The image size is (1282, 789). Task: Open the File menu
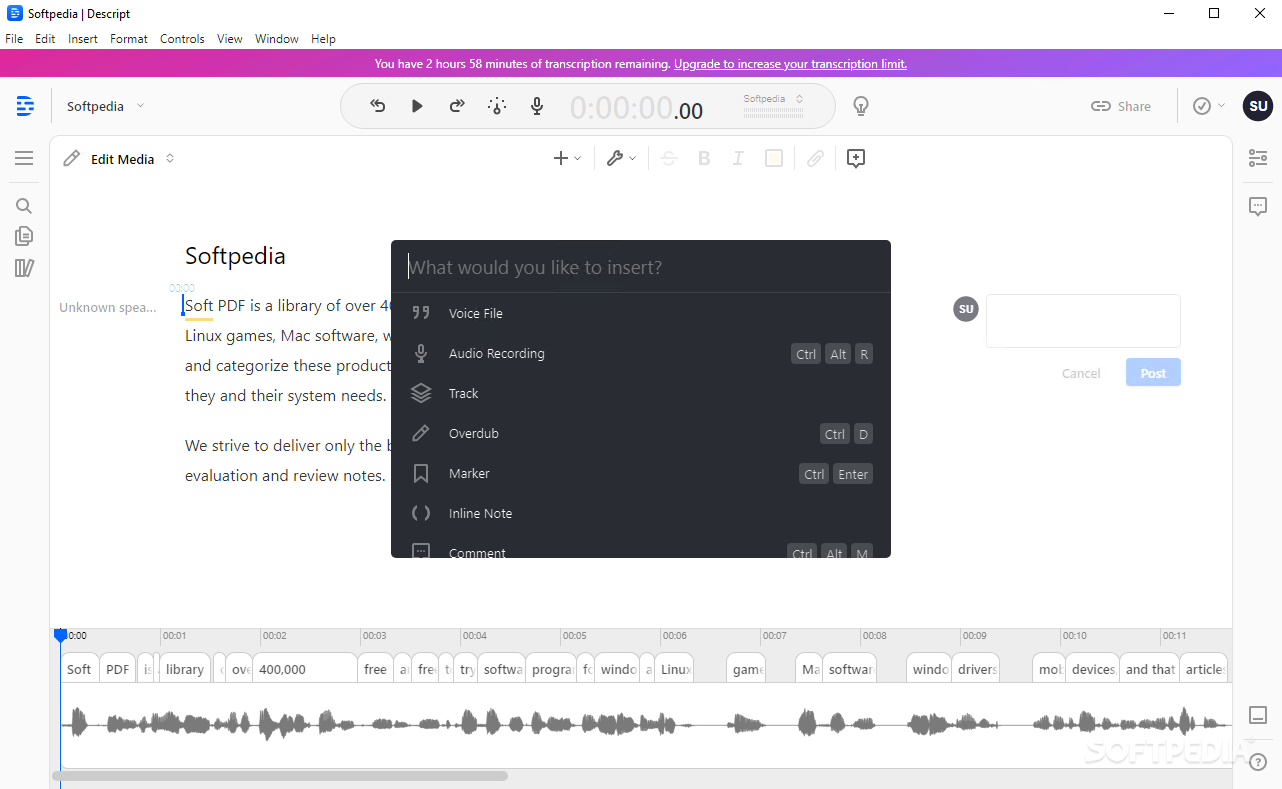(x=14, y=39)
